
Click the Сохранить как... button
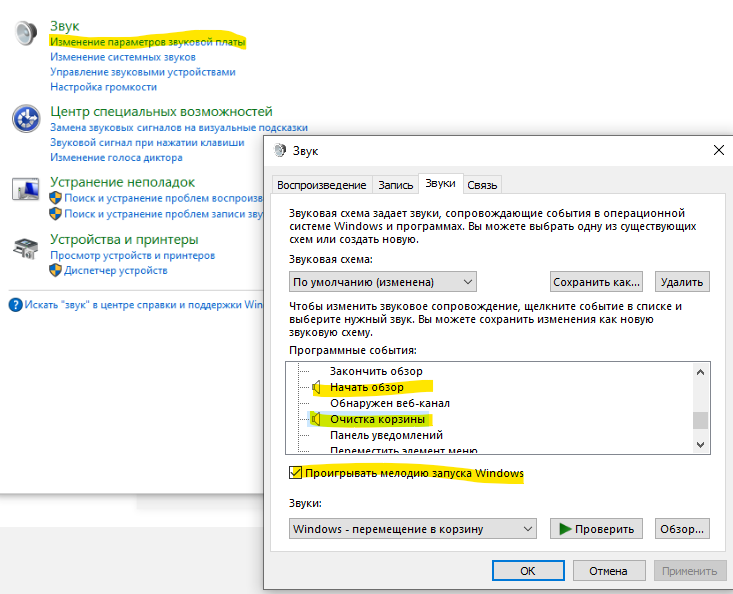click(596, 282)
